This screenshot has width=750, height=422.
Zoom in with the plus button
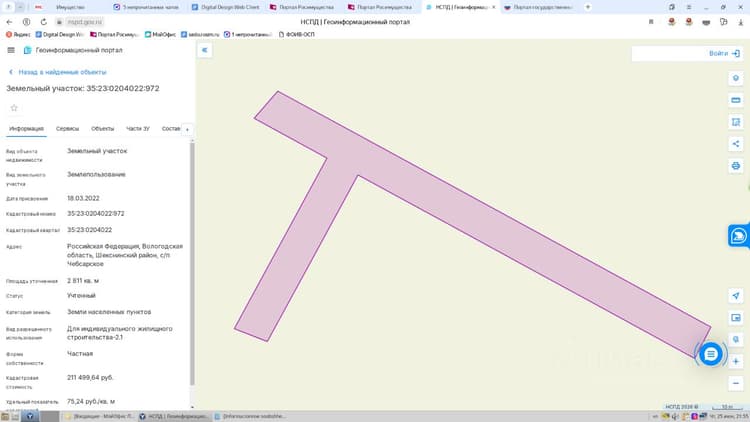pyautogui.click(x=736, y=361)
